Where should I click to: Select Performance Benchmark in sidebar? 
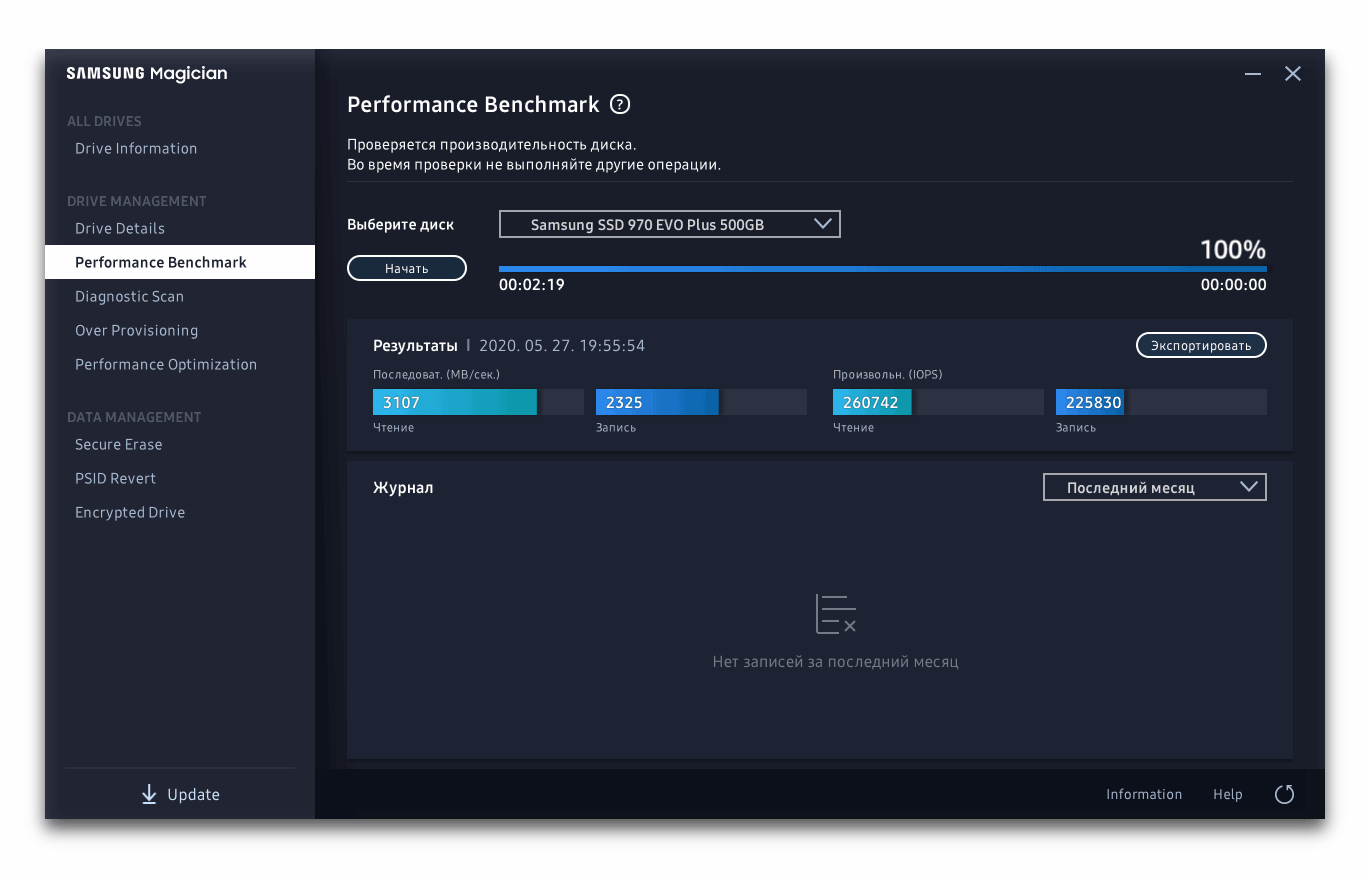point(180,262)
